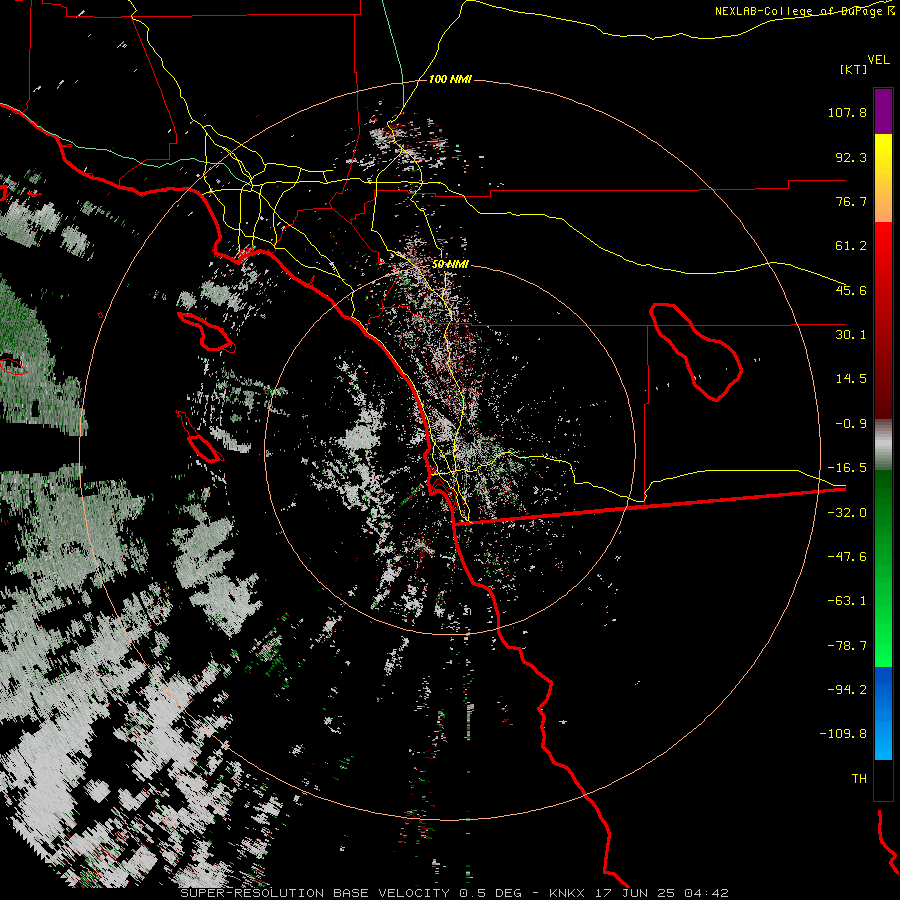Click the -63.1 velocity scale value
900x900 pixels.
point(847,601)
